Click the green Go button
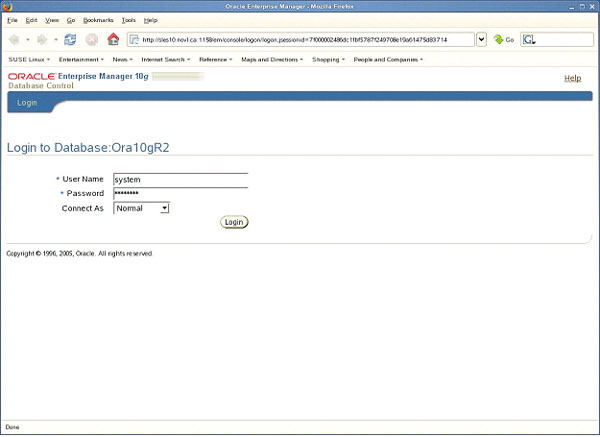 coord(503,39)
